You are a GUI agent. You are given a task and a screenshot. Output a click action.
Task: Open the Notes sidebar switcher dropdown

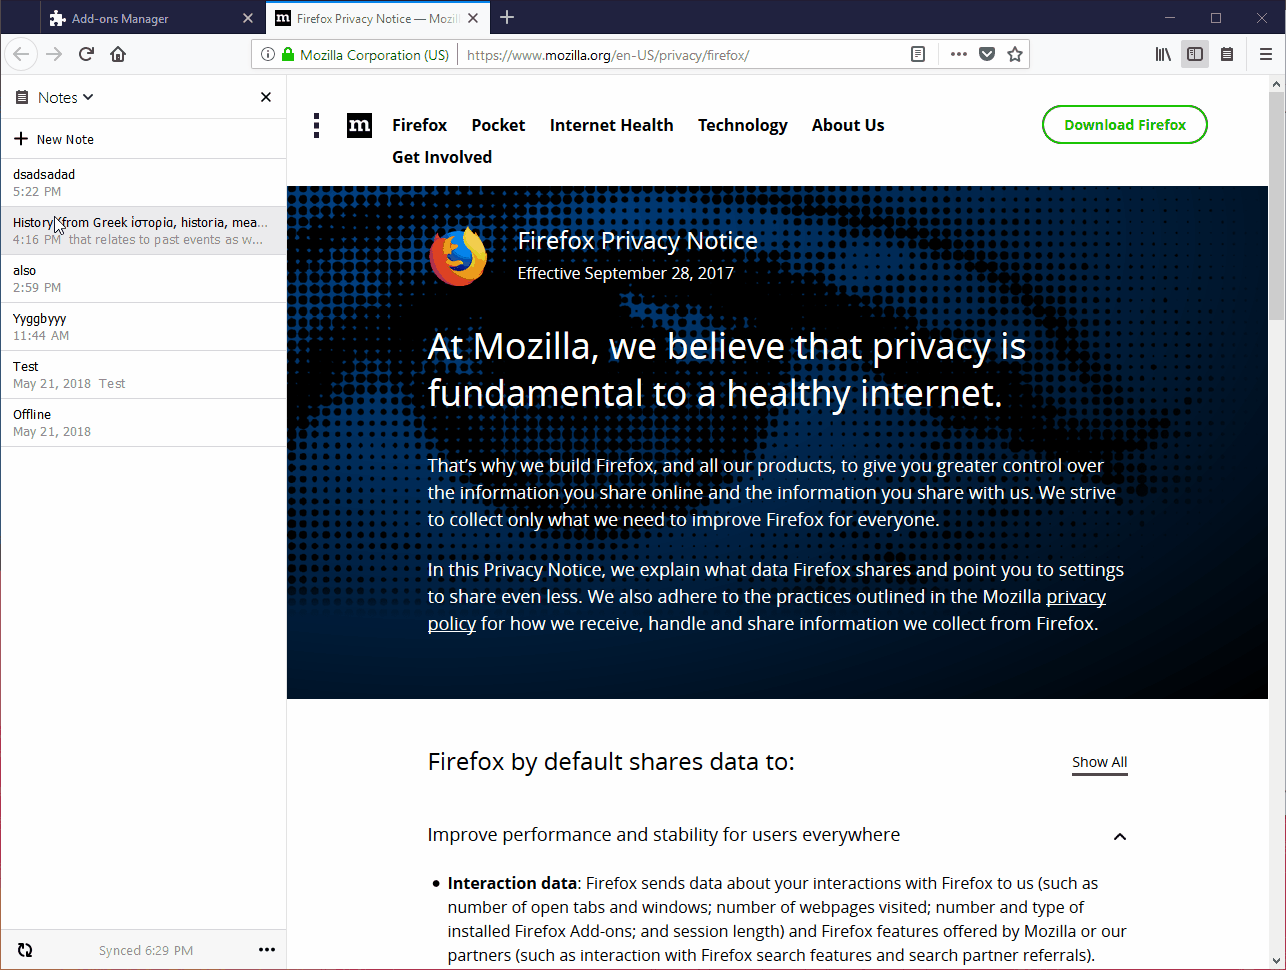tap(66, 97)
